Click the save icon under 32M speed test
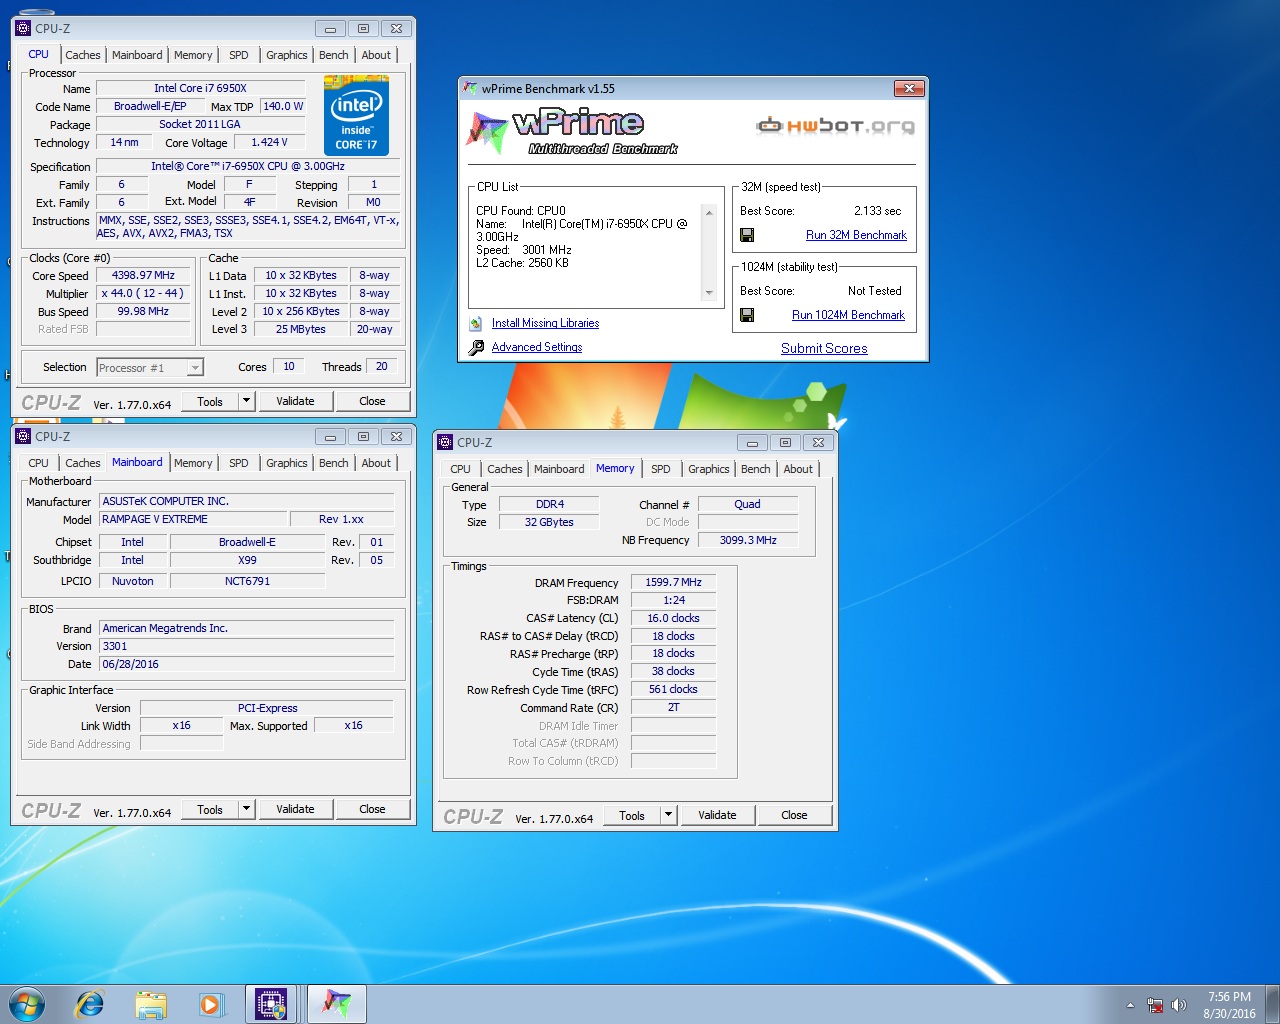The image size is (1280, 1024). pyautogui.click(x=747, y=235)
